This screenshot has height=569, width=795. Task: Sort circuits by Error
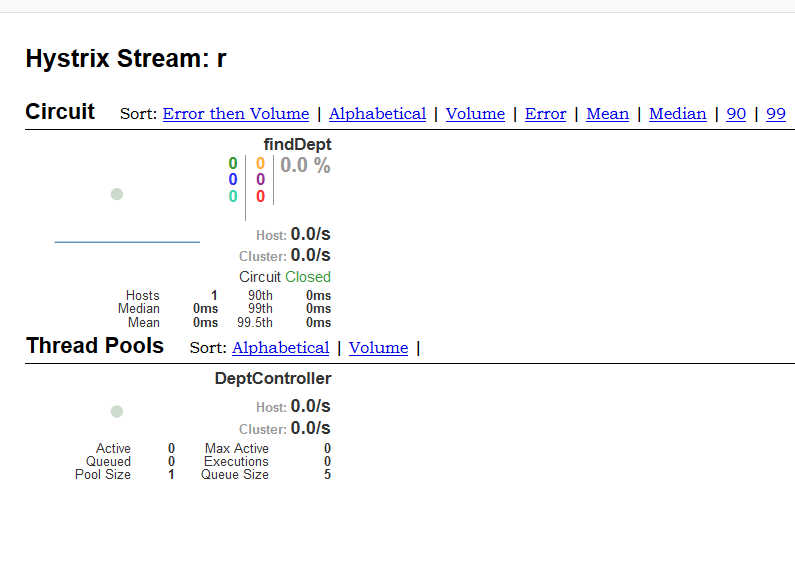546,114
